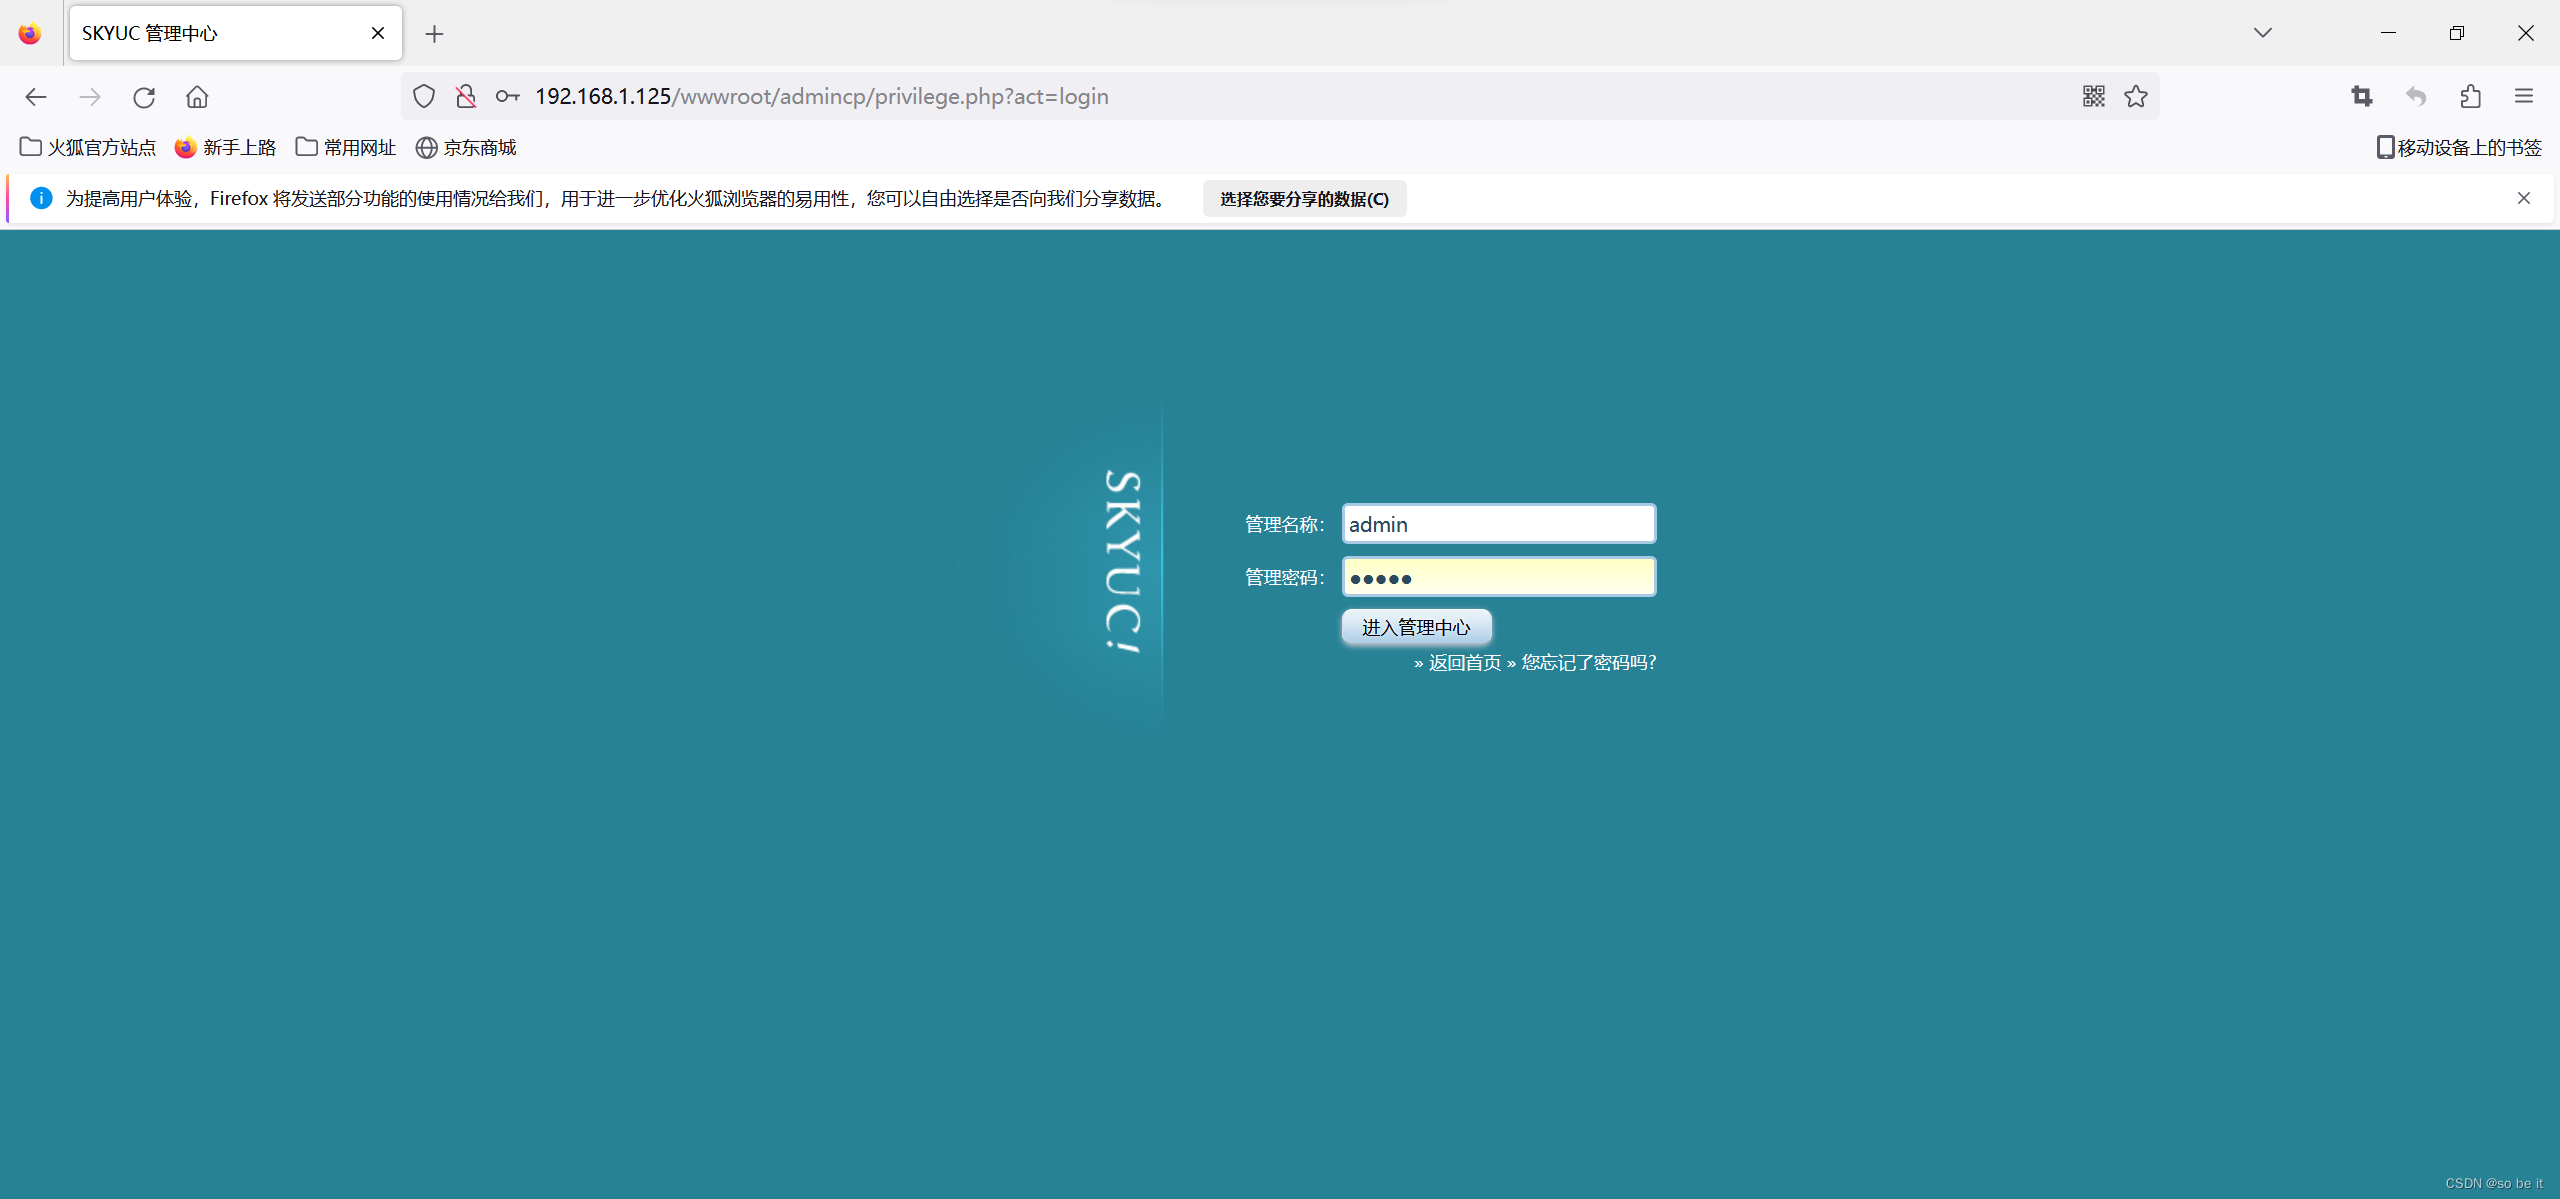
Task: Go to the Firefox home page
Action: (x=197, y=97)
